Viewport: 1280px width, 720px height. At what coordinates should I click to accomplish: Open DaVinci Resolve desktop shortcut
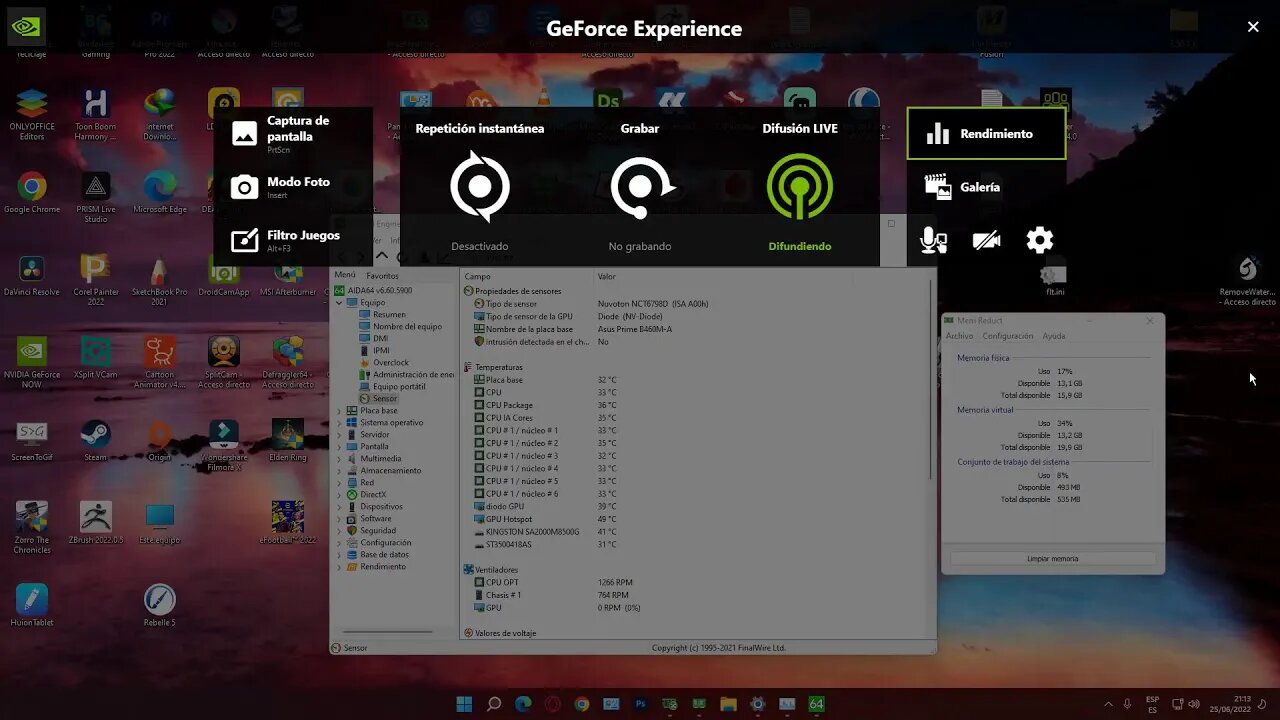(32, 277)
